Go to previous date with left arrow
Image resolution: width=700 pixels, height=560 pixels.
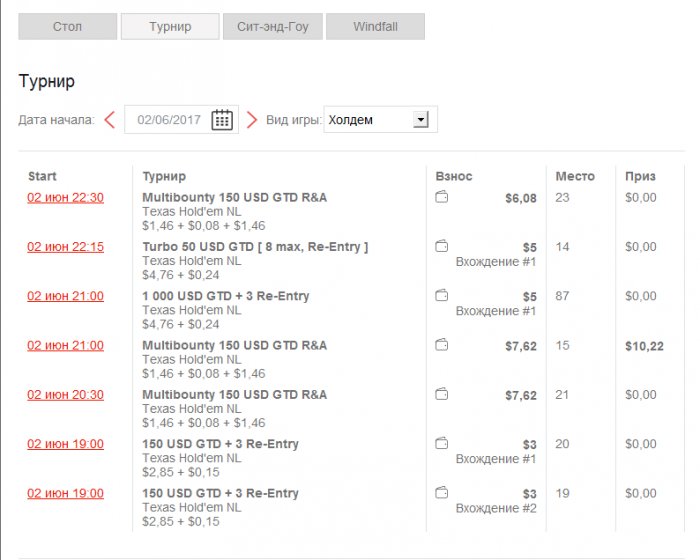pos(109,120)
